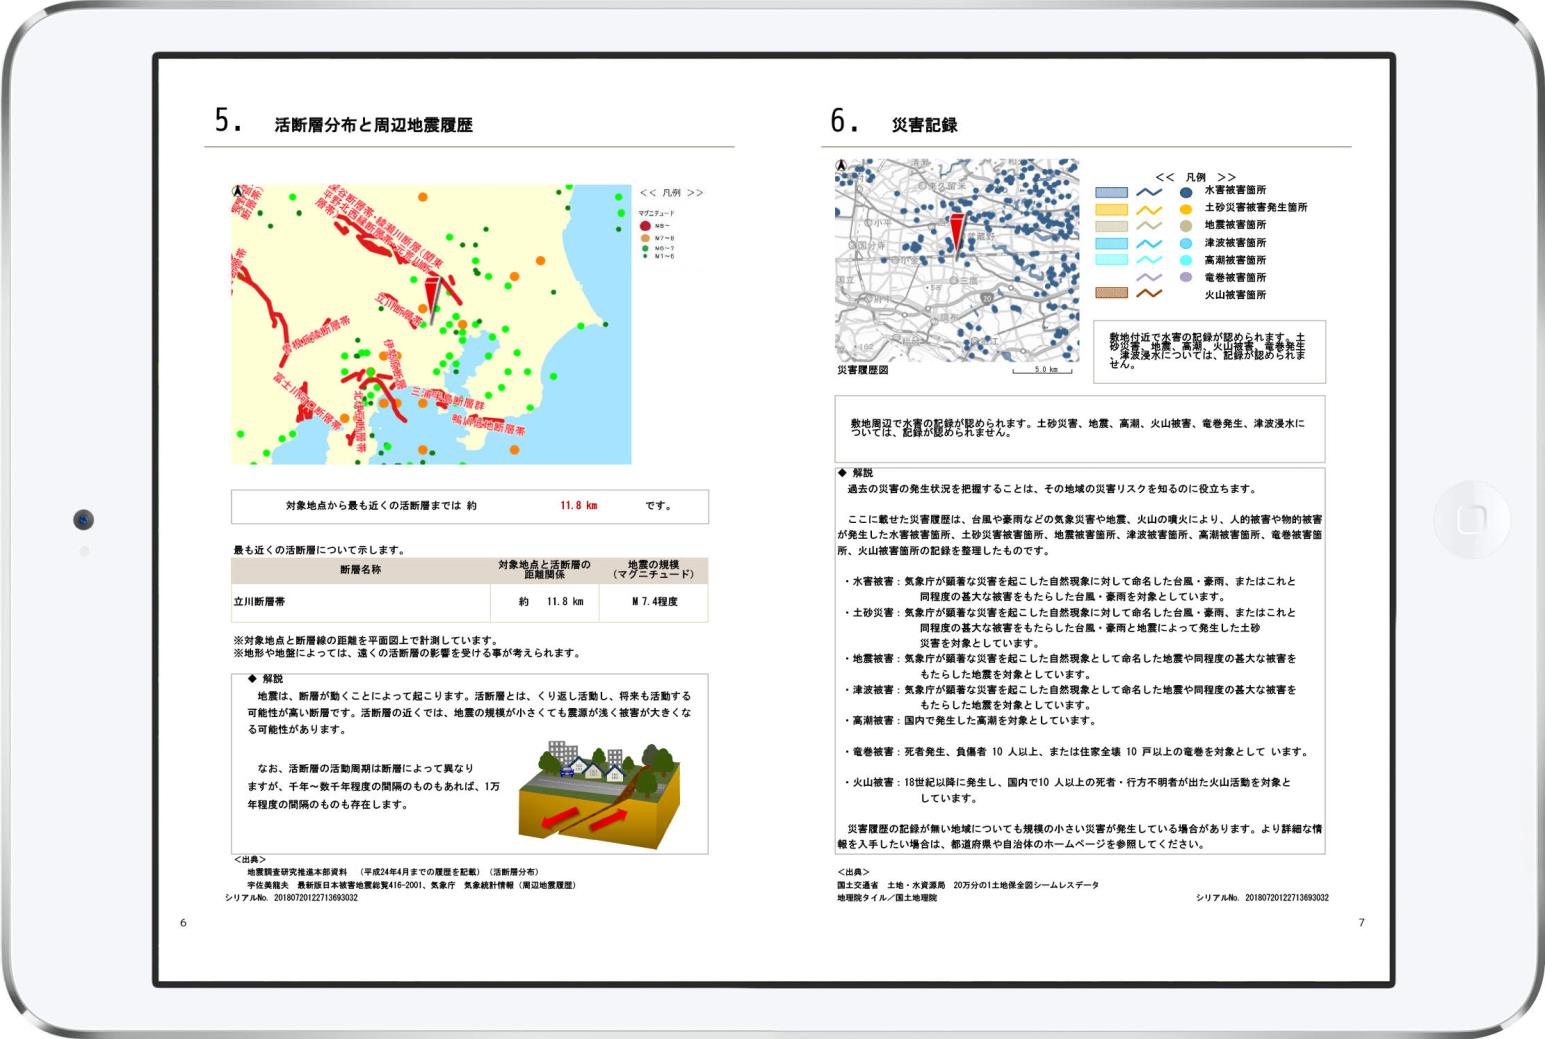Click the north arrow on disaster history map

[842, 166]
